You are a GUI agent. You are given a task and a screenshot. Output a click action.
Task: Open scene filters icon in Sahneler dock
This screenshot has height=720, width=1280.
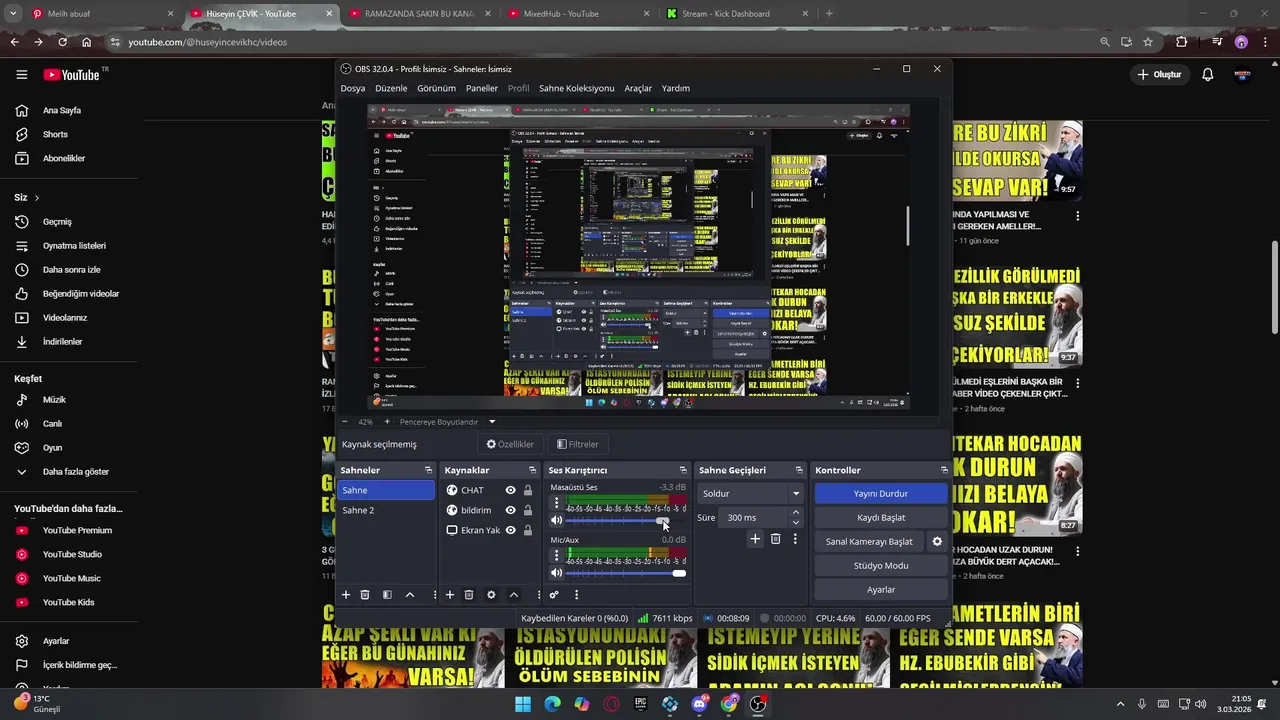tap(387, 595)
